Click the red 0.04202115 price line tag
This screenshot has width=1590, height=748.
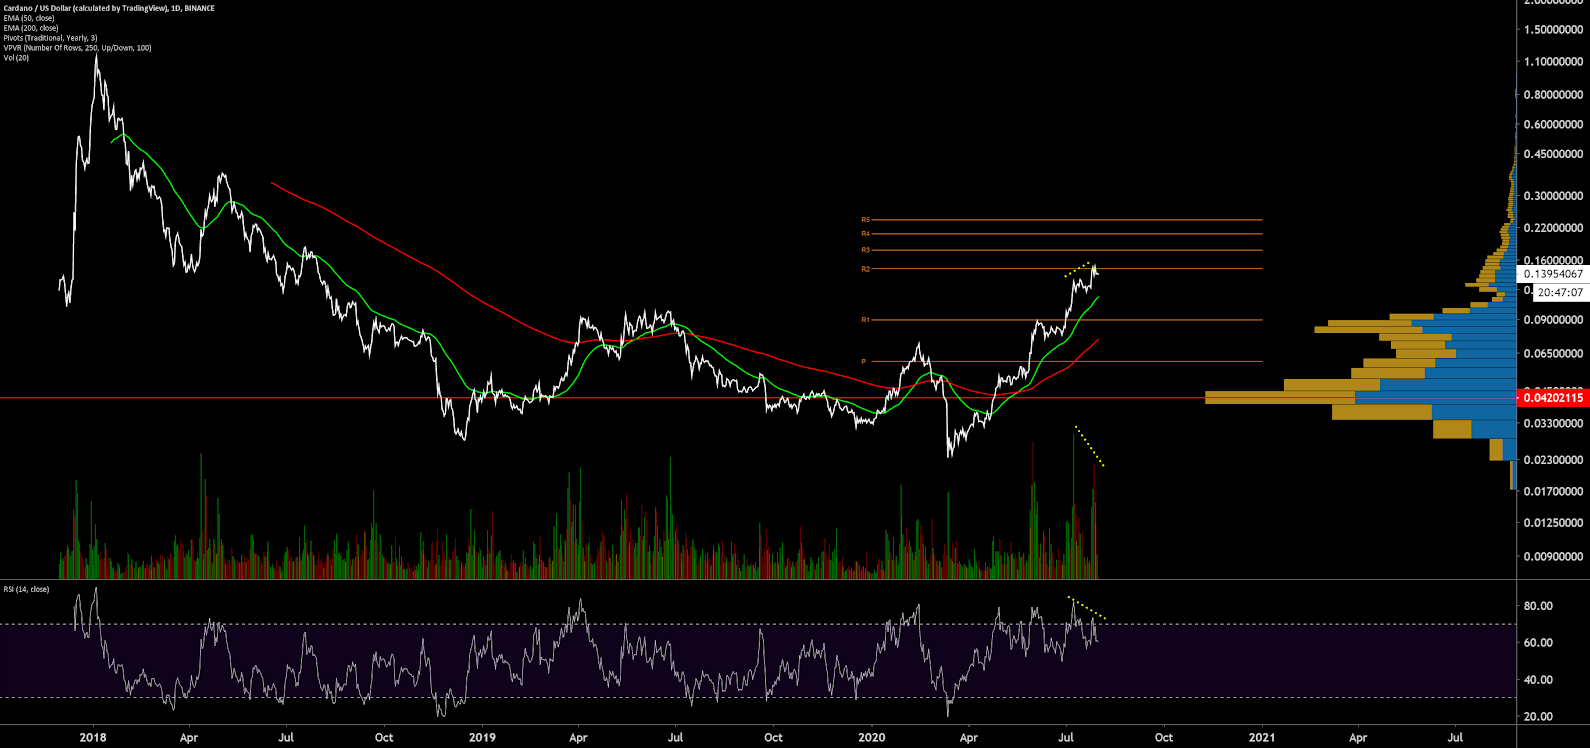coord(1552,398)
